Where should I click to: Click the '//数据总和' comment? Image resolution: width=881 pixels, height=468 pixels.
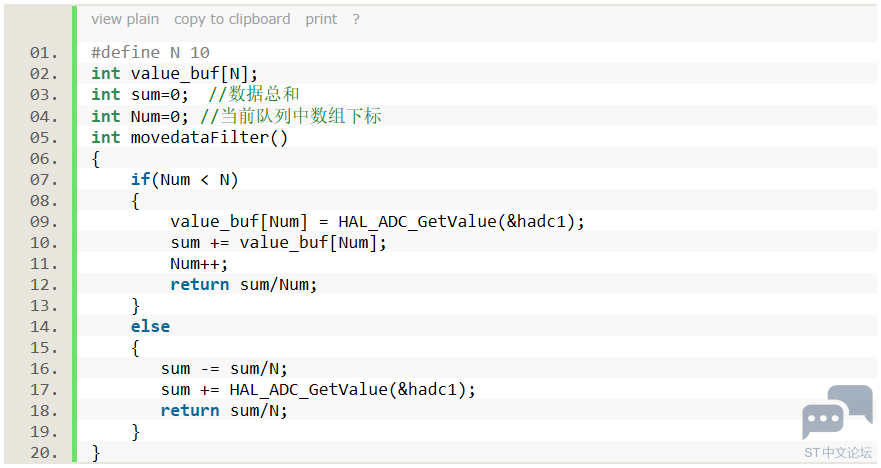253,94
